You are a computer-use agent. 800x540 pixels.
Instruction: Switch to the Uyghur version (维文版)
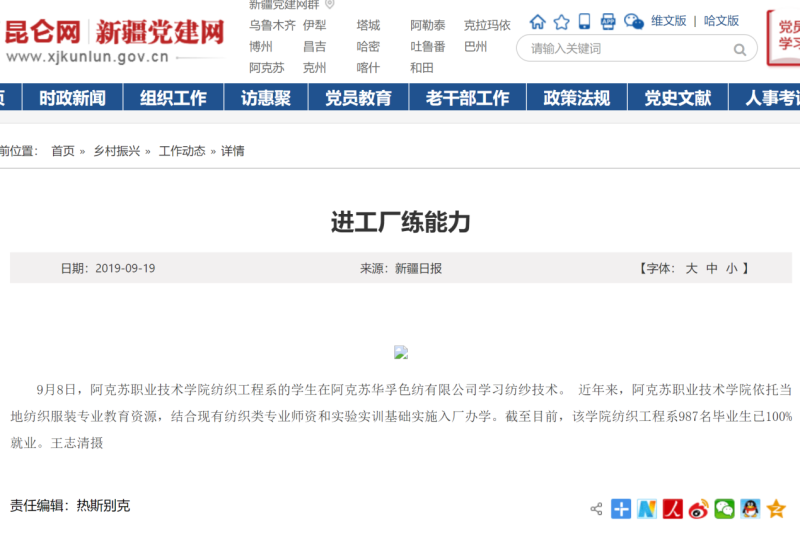pos(669,21)
